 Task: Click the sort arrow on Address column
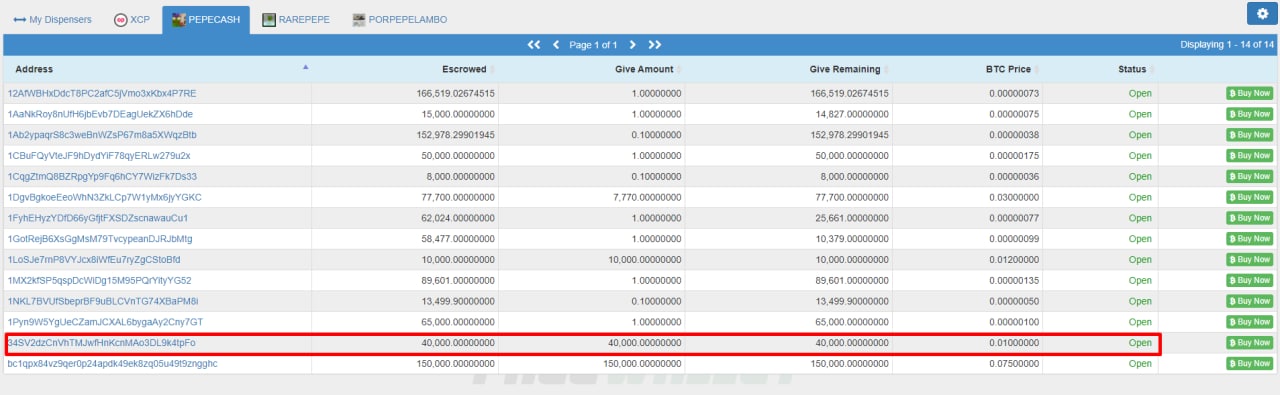[x=305, y=68]
